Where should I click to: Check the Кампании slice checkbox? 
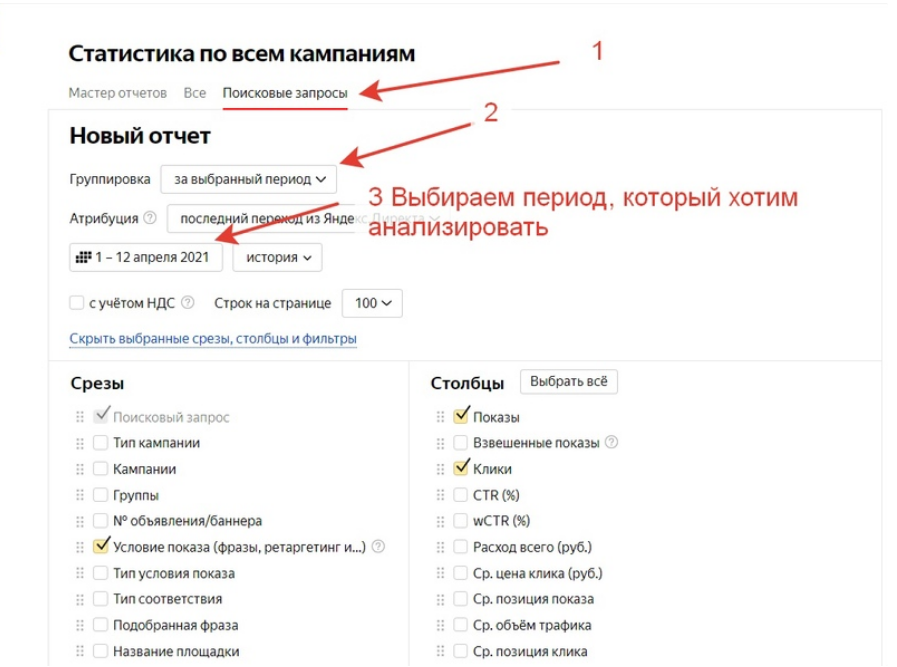100,469
